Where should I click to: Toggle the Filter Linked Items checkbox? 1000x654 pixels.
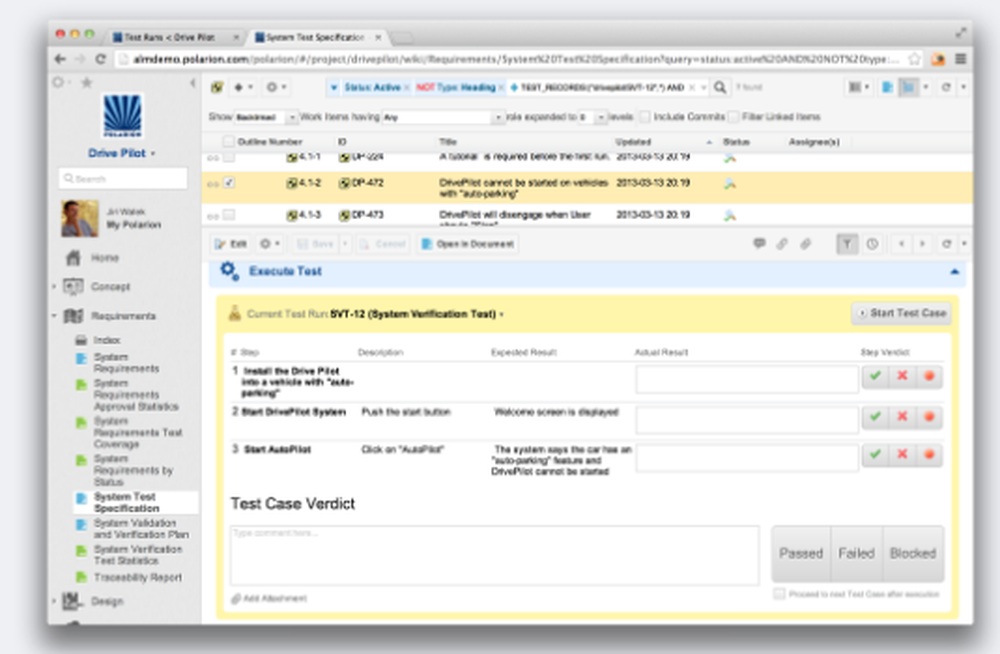point(733,117)
